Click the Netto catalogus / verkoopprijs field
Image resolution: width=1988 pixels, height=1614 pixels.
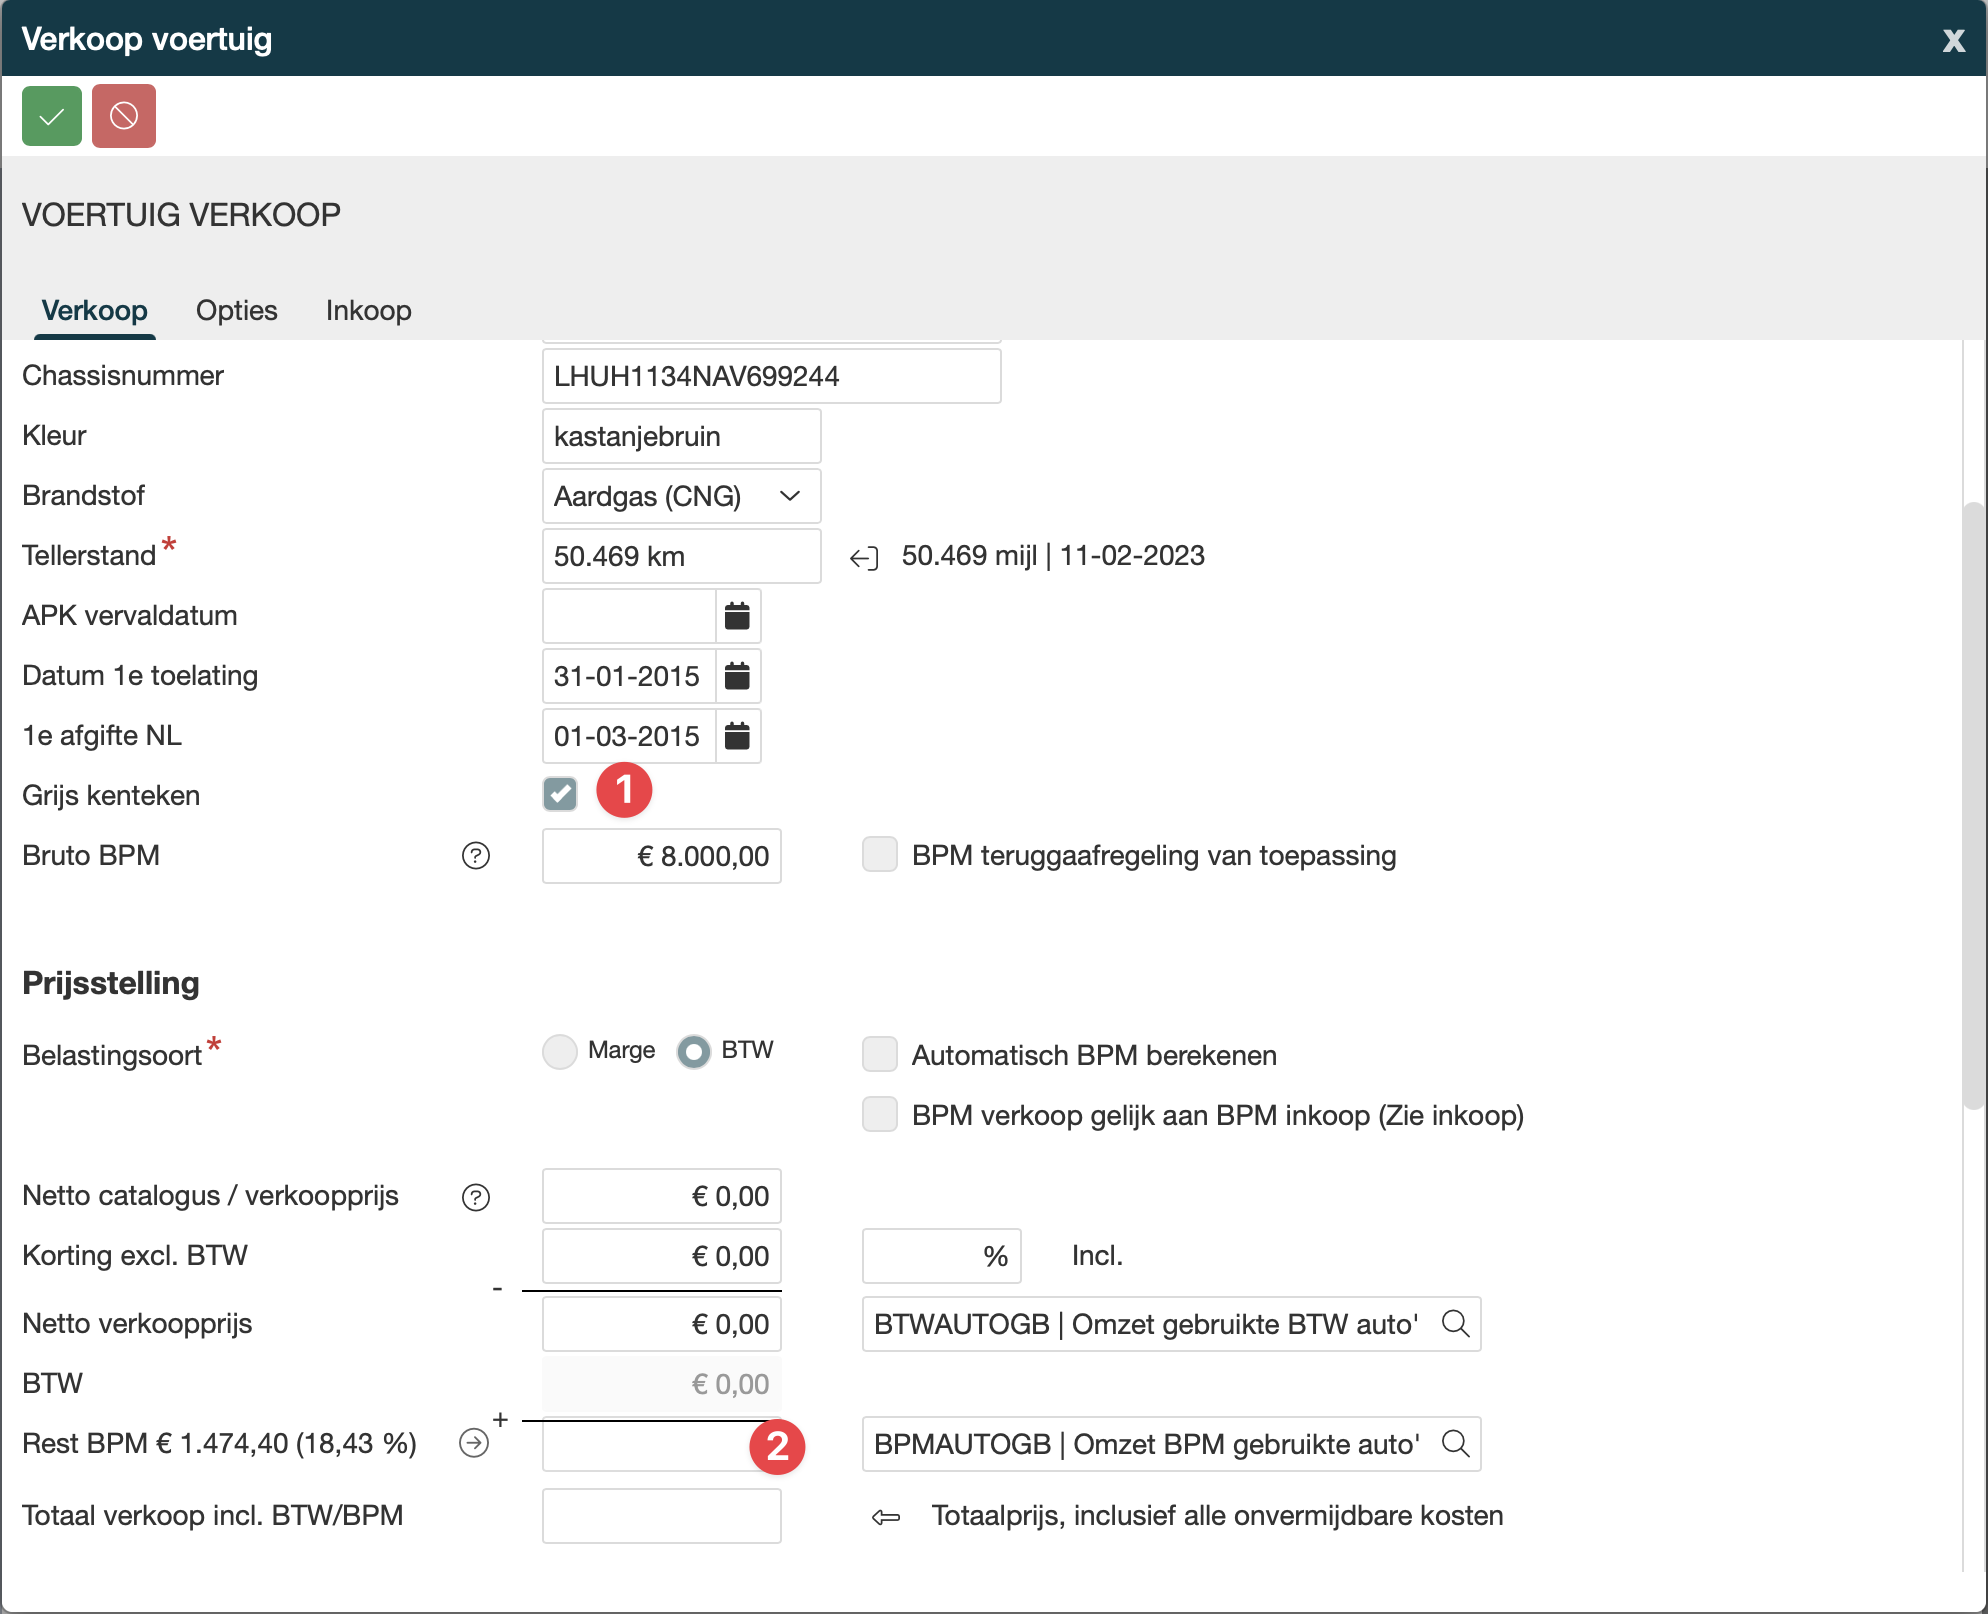(661, 1196)
